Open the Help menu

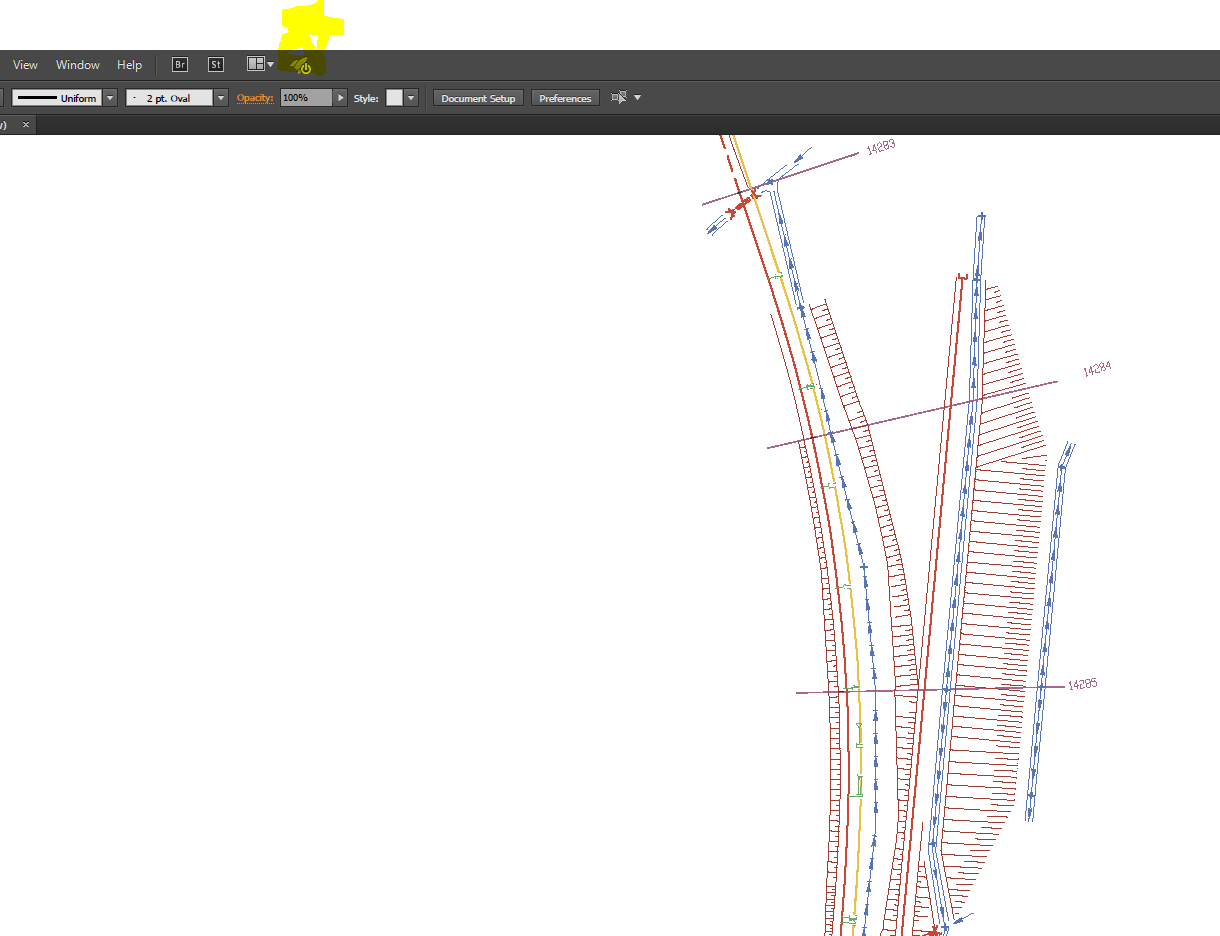130,65
